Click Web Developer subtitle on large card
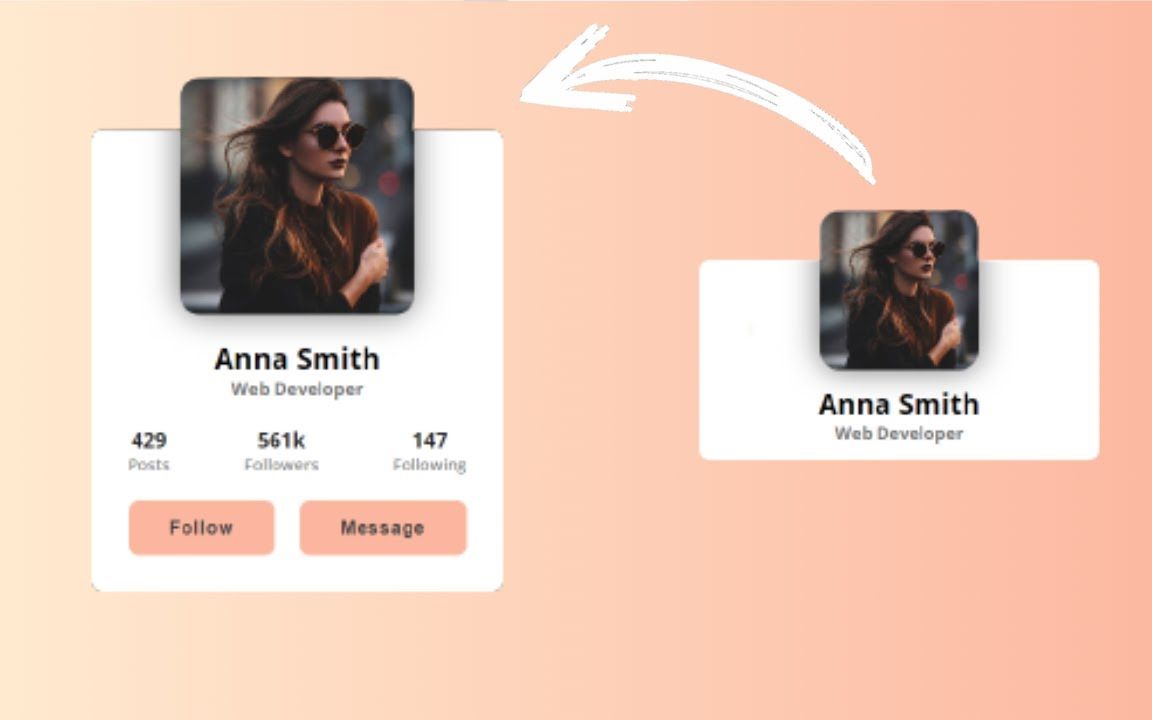Screen dimensions: 1152x720 [x=297, y=389]
